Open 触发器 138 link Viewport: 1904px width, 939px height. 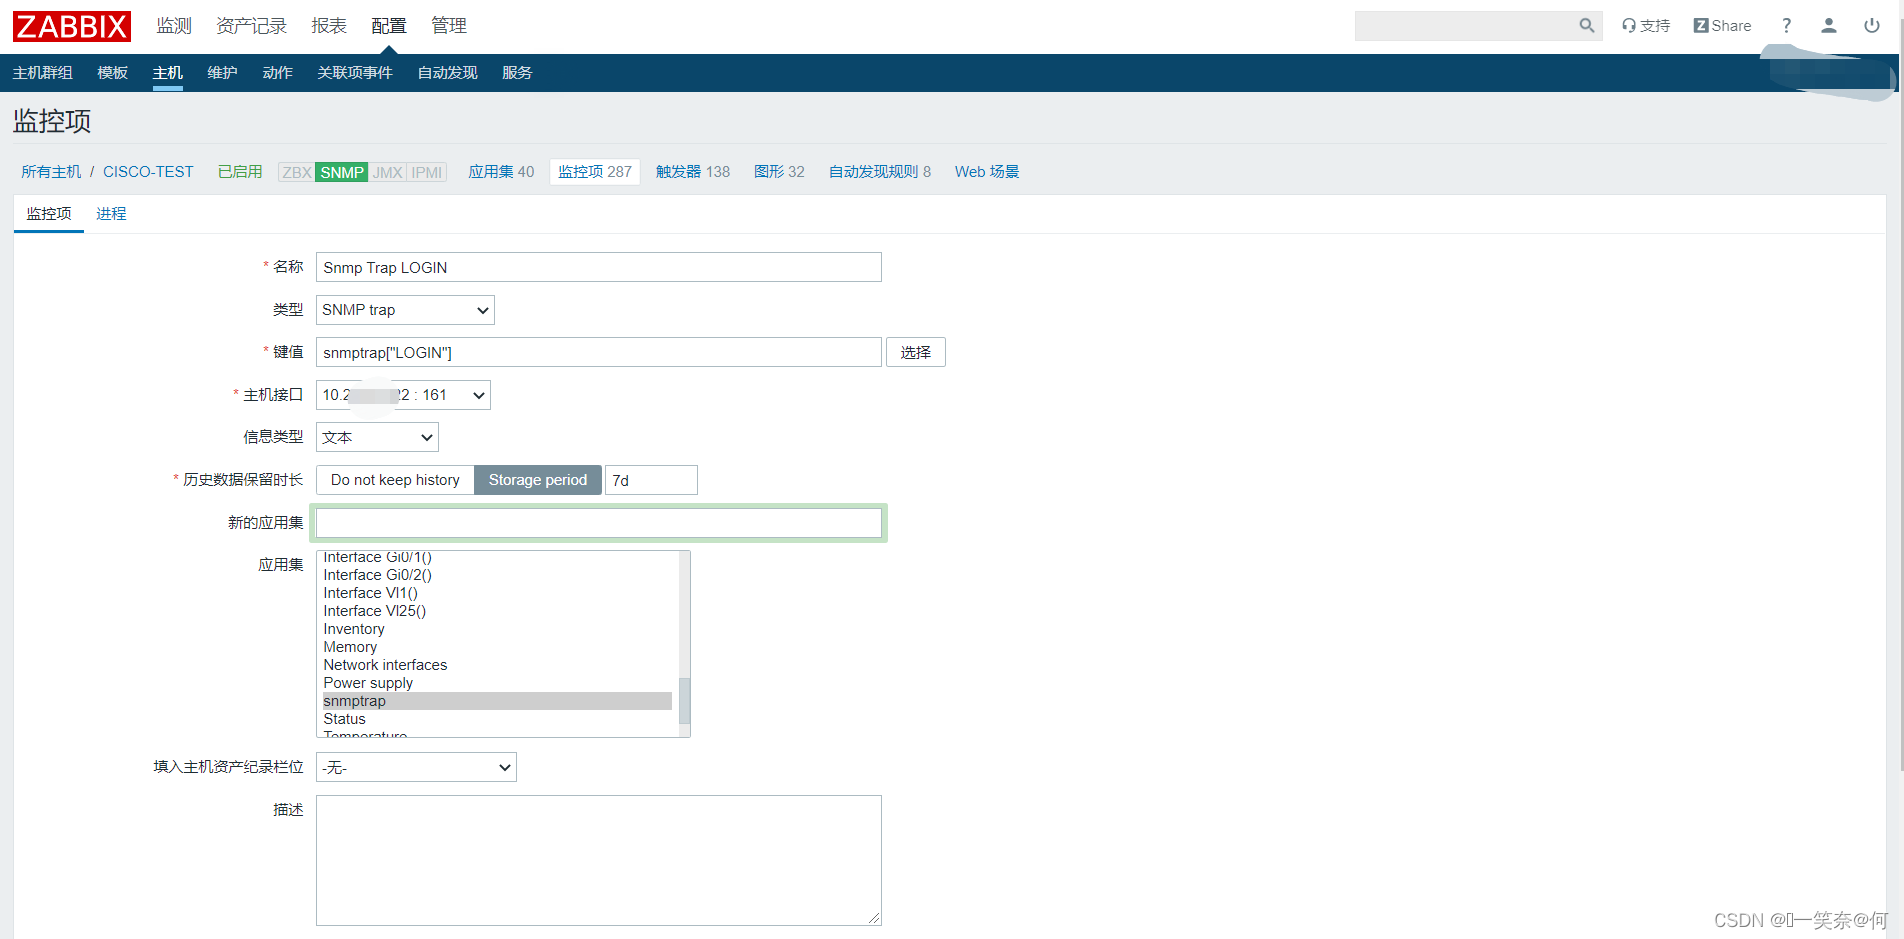click(693, 172)
